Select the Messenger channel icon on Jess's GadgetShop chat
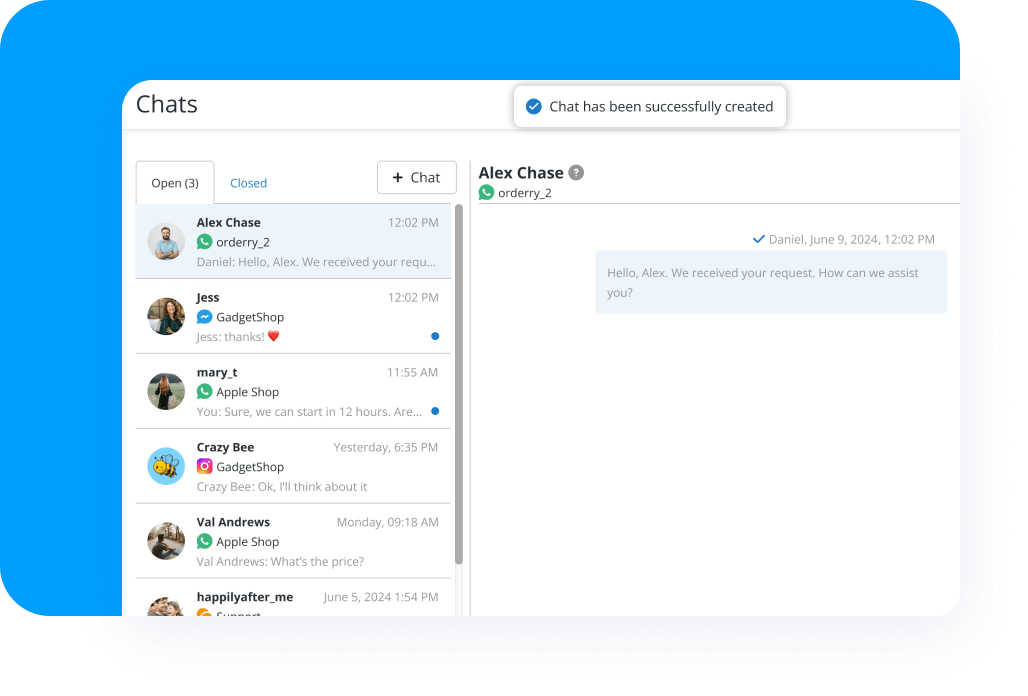The height and width of the screenshot is (696, 1028). [x=205, y=317]
